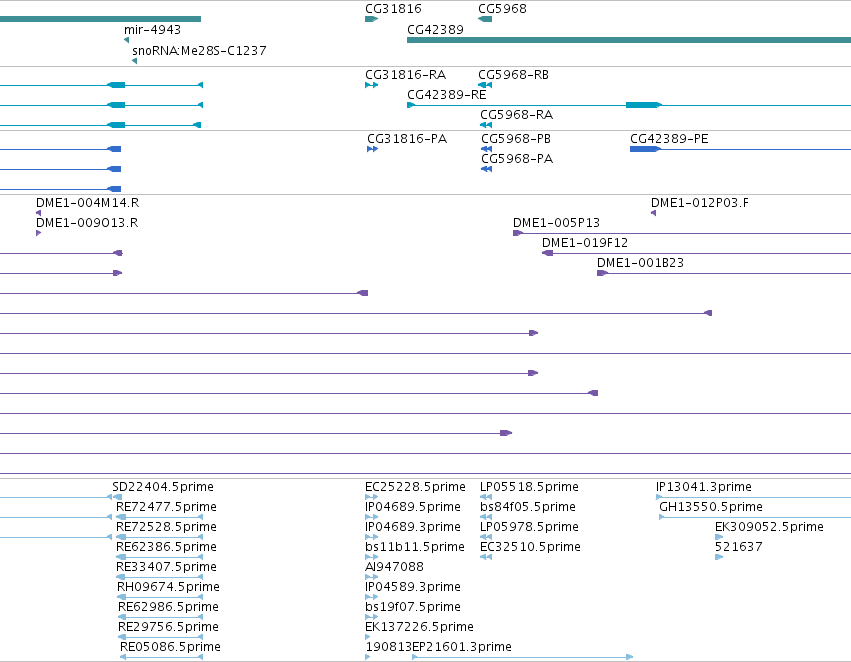The image size is (851, 662).
Task: Select the 190813EP21601.3prime EST label
Action: (439, 647)
